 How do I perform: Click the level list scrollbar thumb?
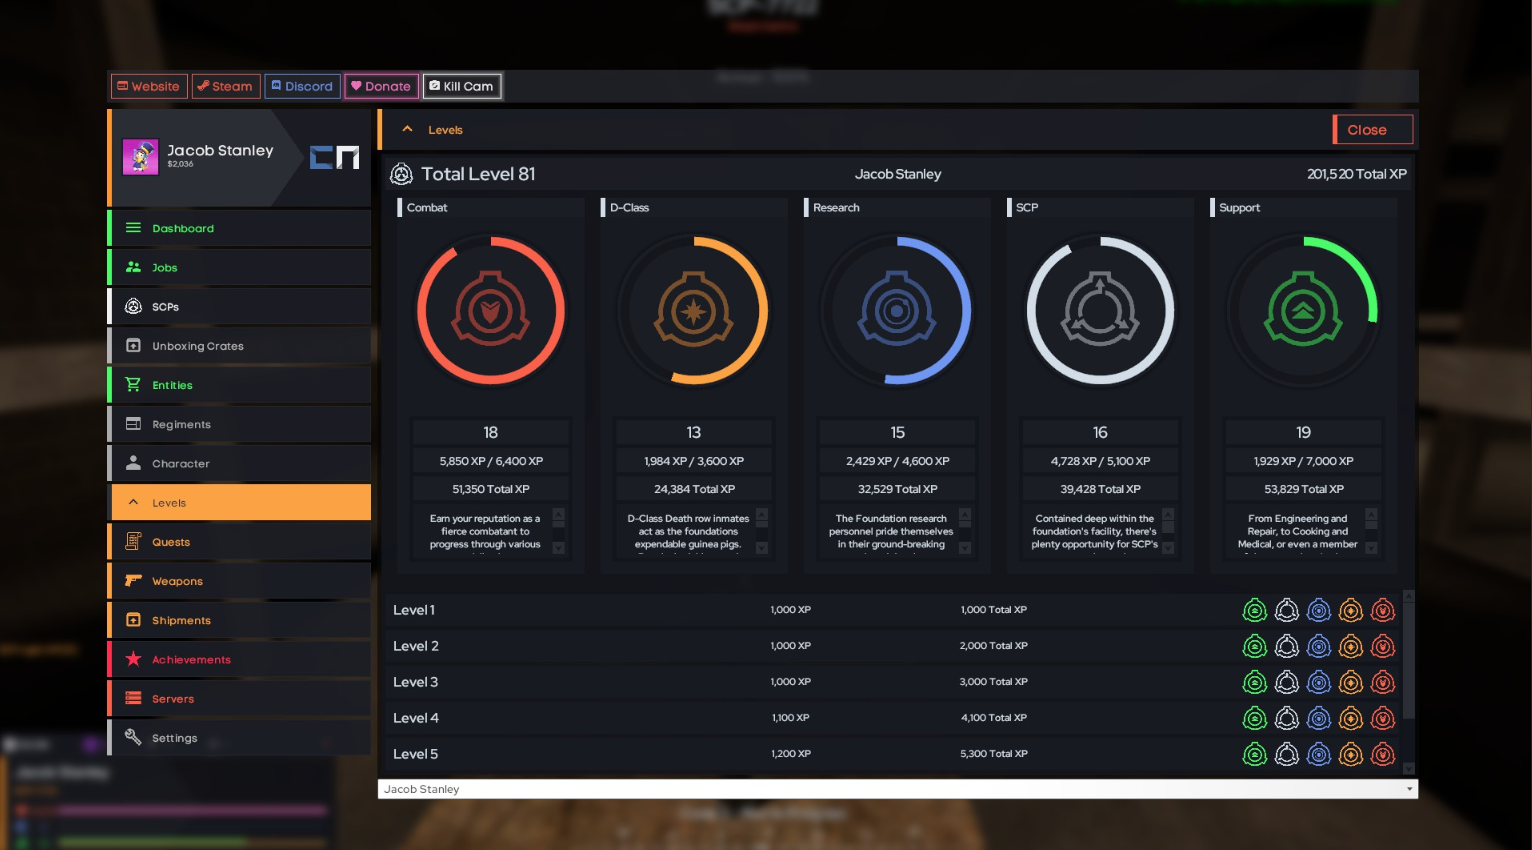[x=1409, y=660]
